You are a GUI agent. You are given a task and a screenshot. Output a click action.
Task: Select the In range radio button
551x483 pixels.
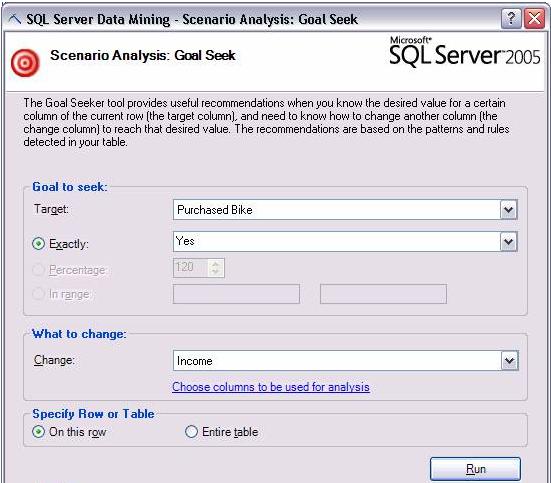[x=38, y=294]
